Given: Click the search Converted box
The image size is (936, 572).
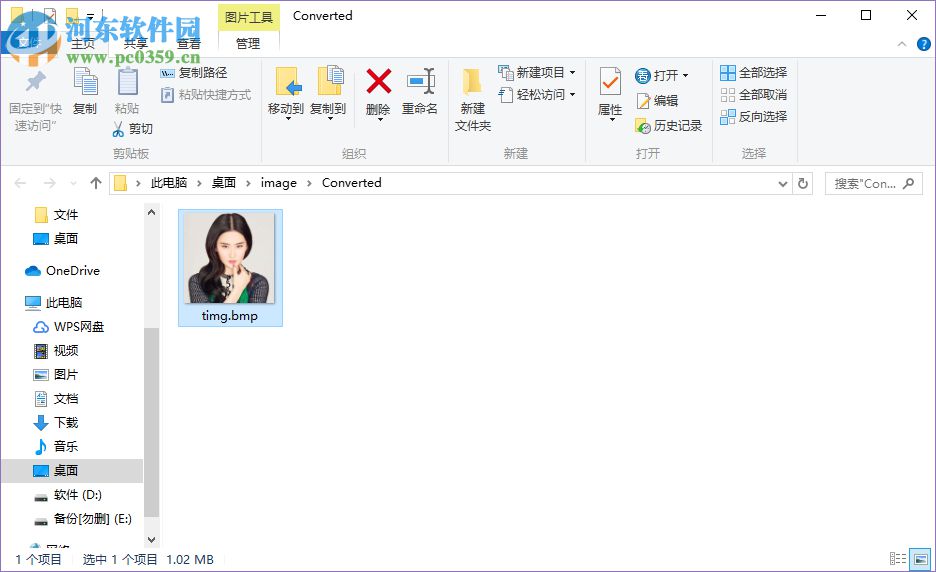Looking at the screenshot, I should [x=874, y=184].
